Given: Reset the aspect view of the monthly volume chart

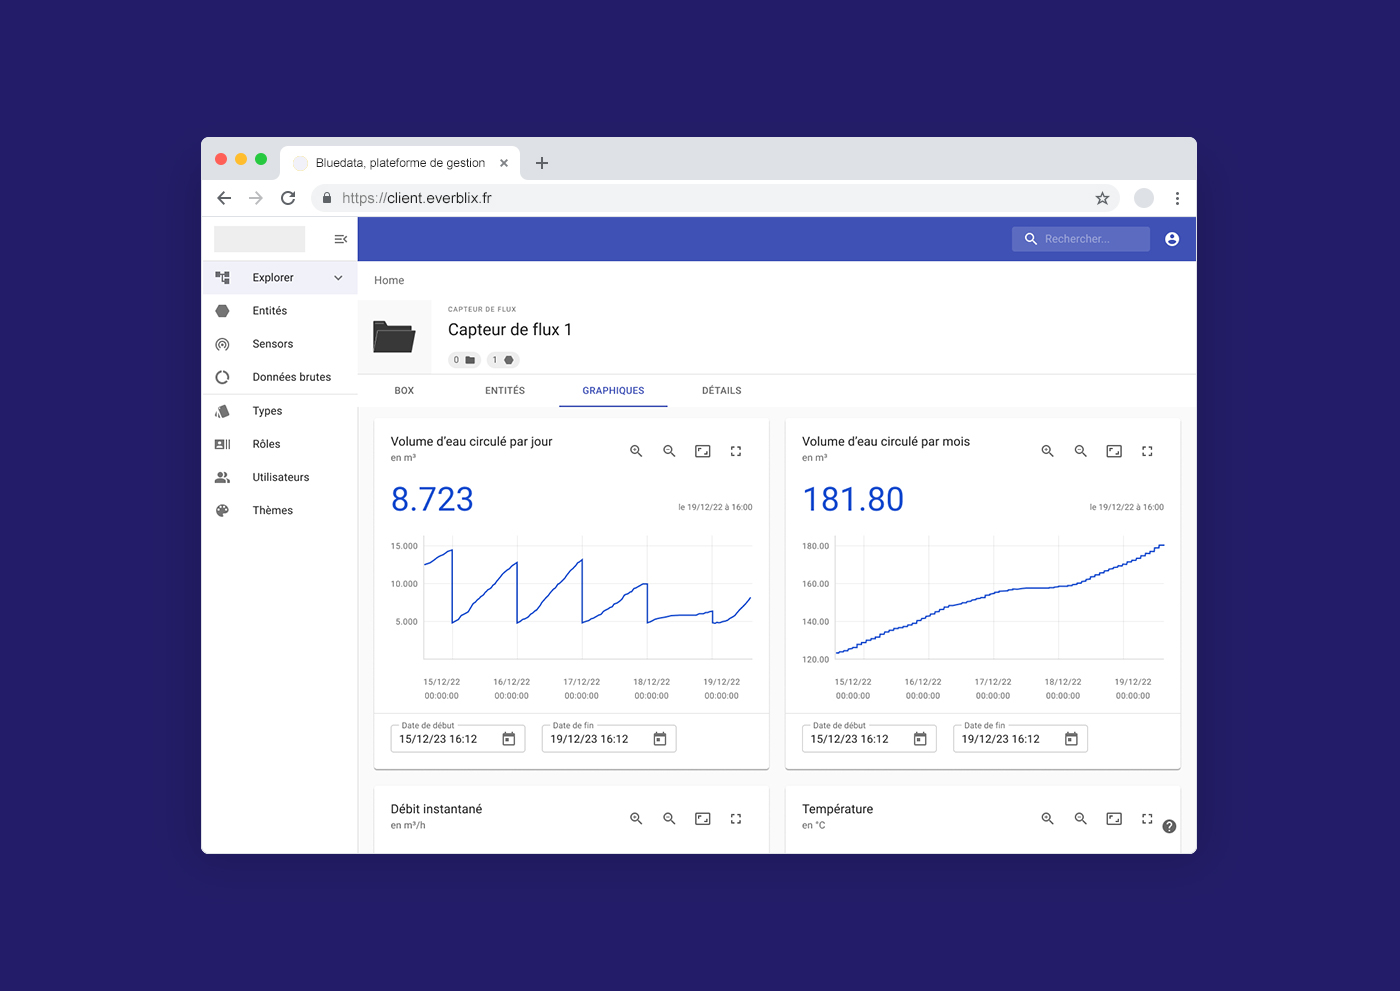Looking at the screenshot, I should [1114, 451].
